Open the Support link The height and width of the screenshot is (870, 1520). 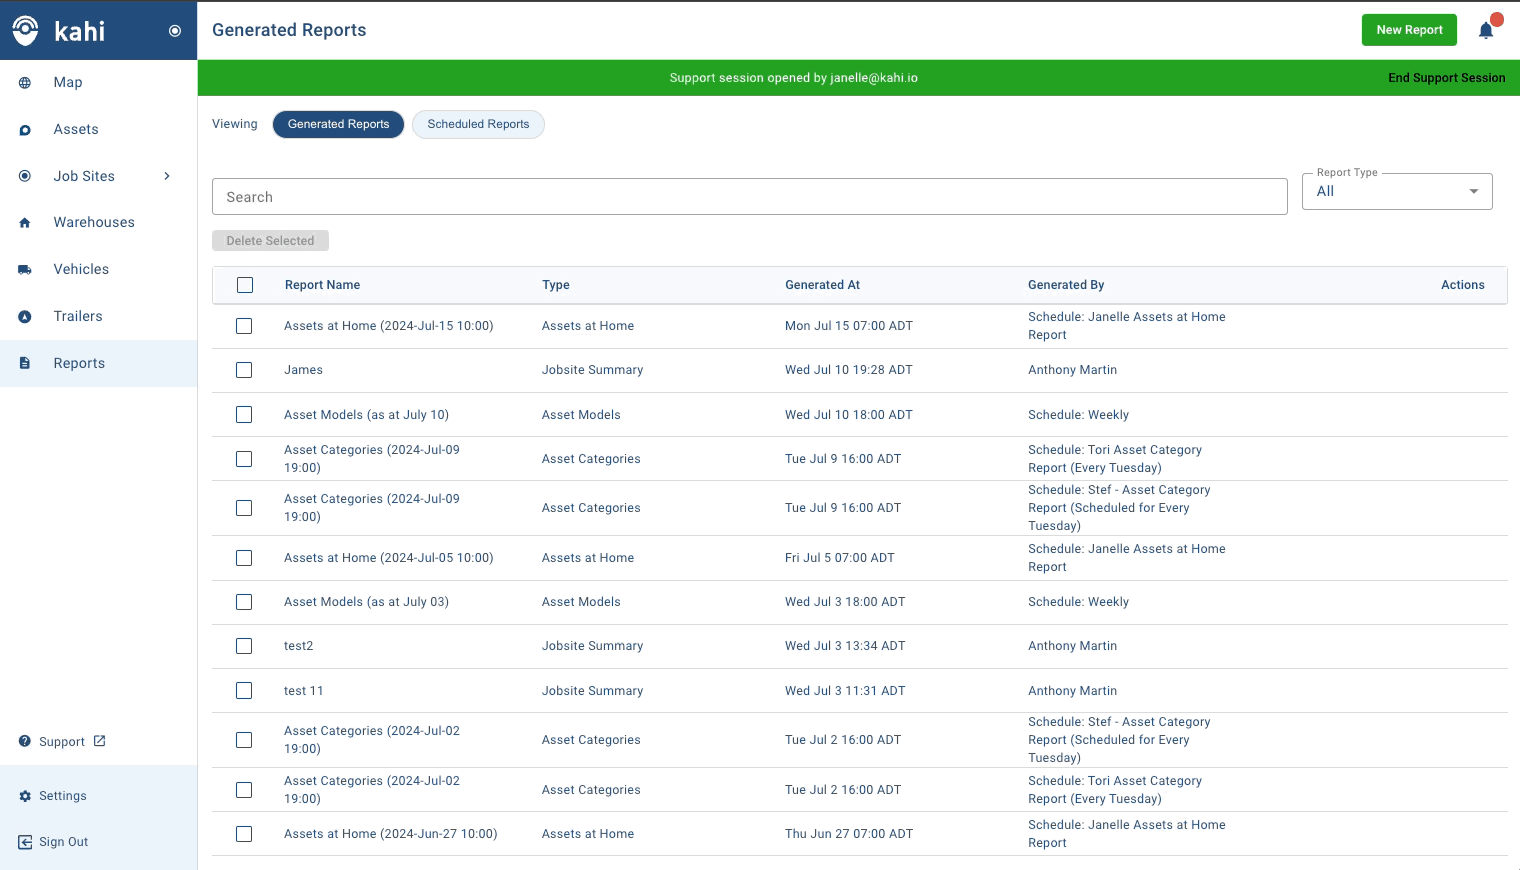tap(62, 742)
